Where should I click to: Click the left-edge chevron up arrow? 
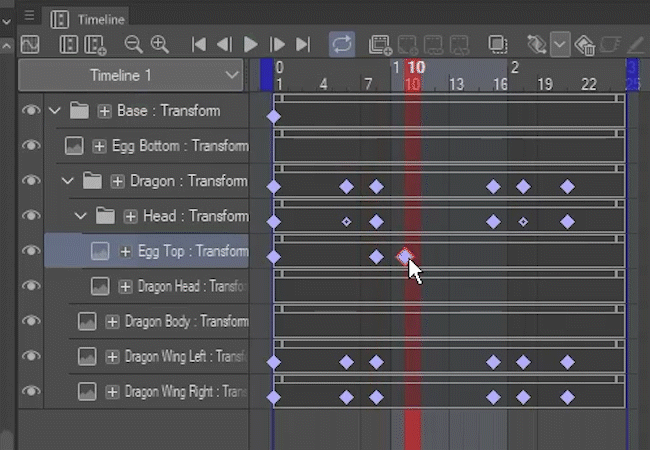coord(6,46)
